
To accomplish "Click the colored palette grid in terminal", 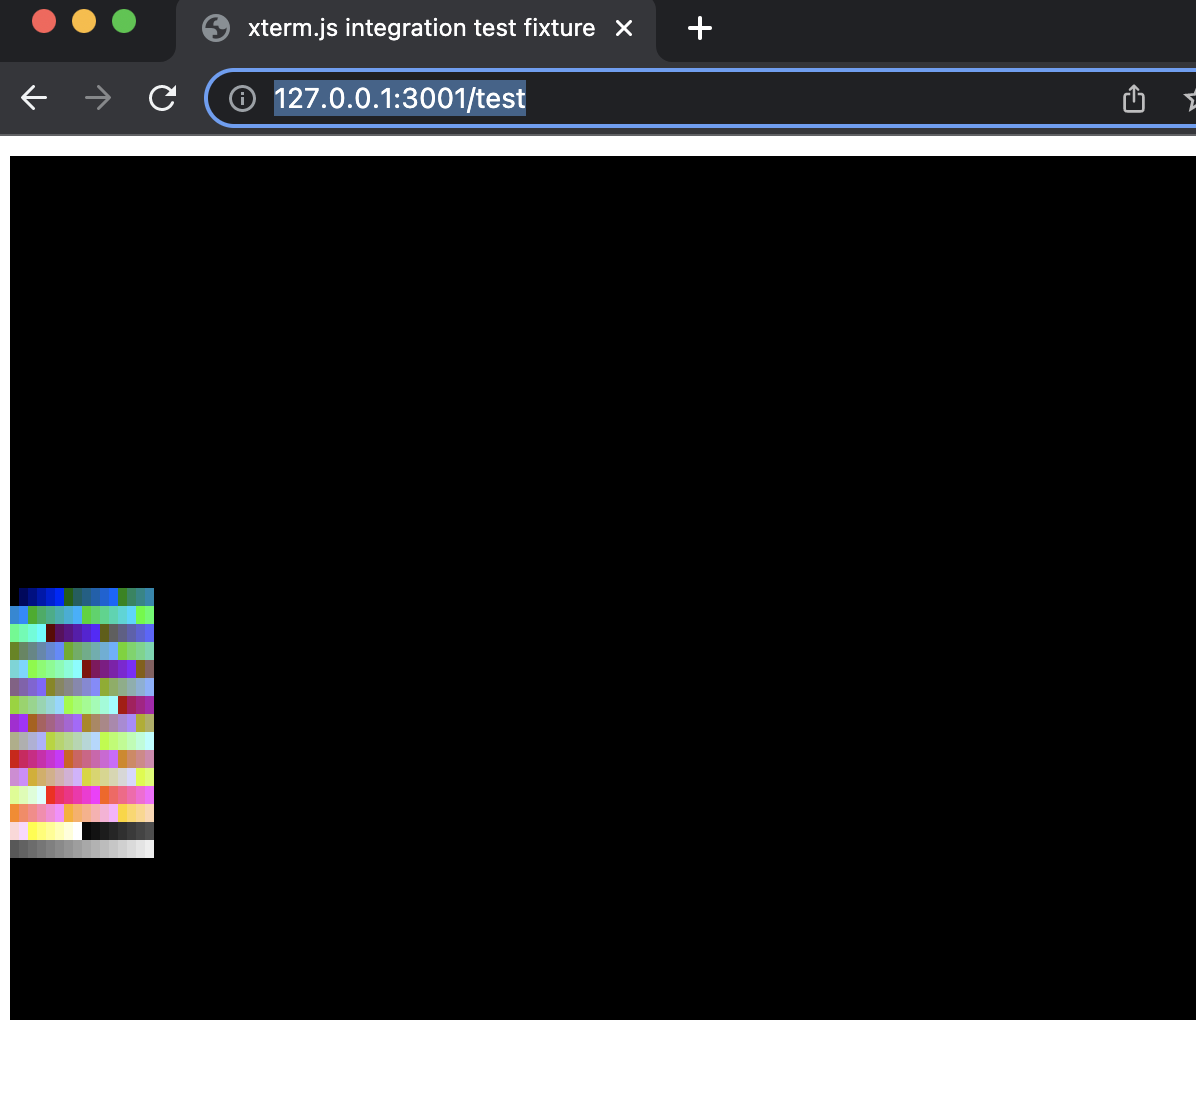I will click(82, 722).
